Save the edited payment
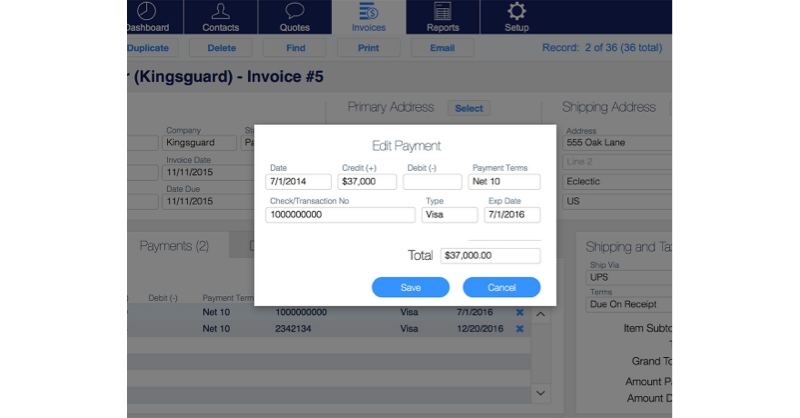The image size is (800, 418). click(x=411, y=287)
